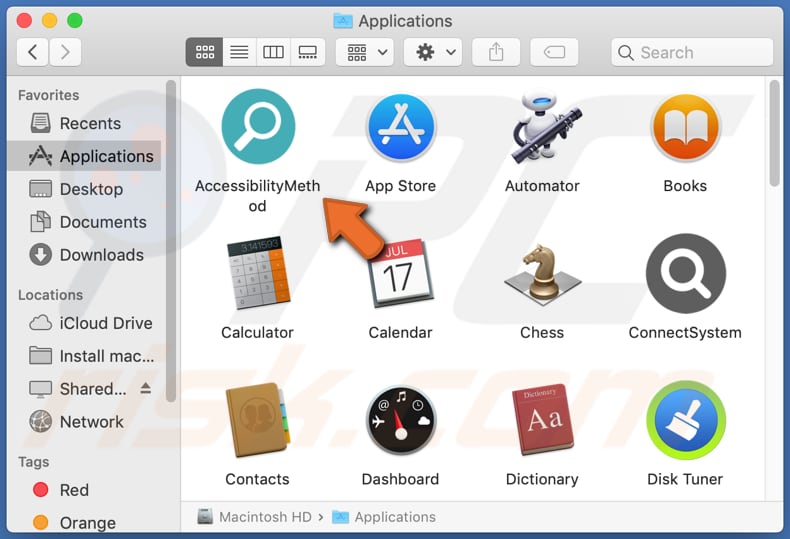The image size is (790, 539).
Task: Click the Applications folder icon in title bar
Action: tap(343, 21)
